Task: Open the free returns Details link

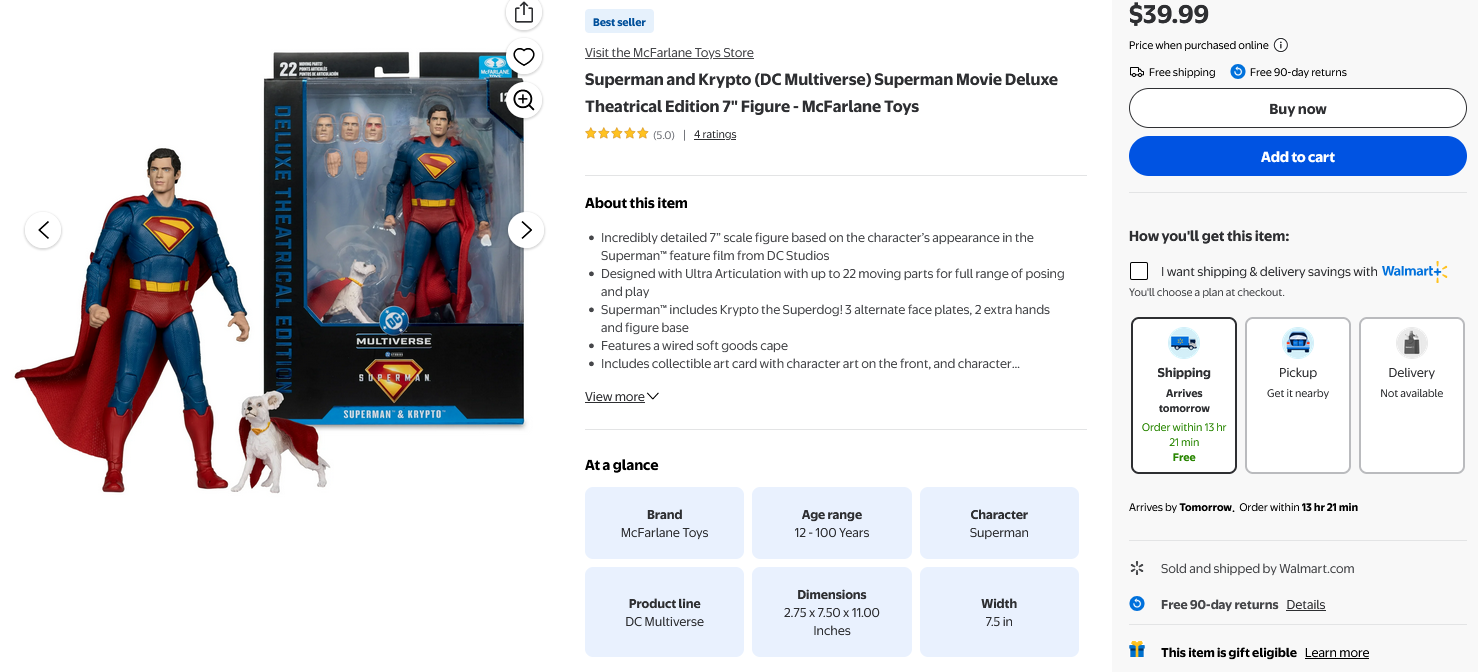Action: click(x=1305, y=605)
